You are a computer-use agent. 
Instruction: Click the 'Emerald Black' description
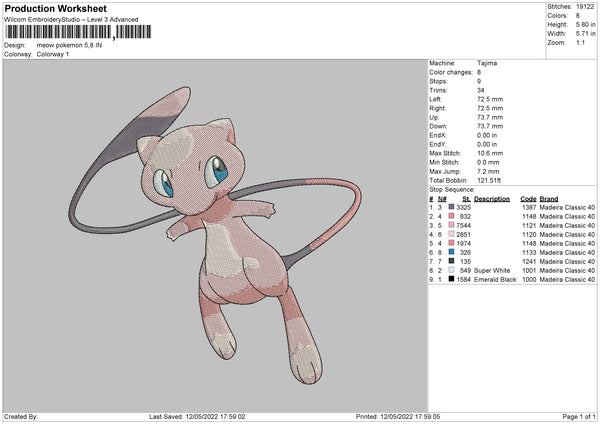tap(495, 280)
